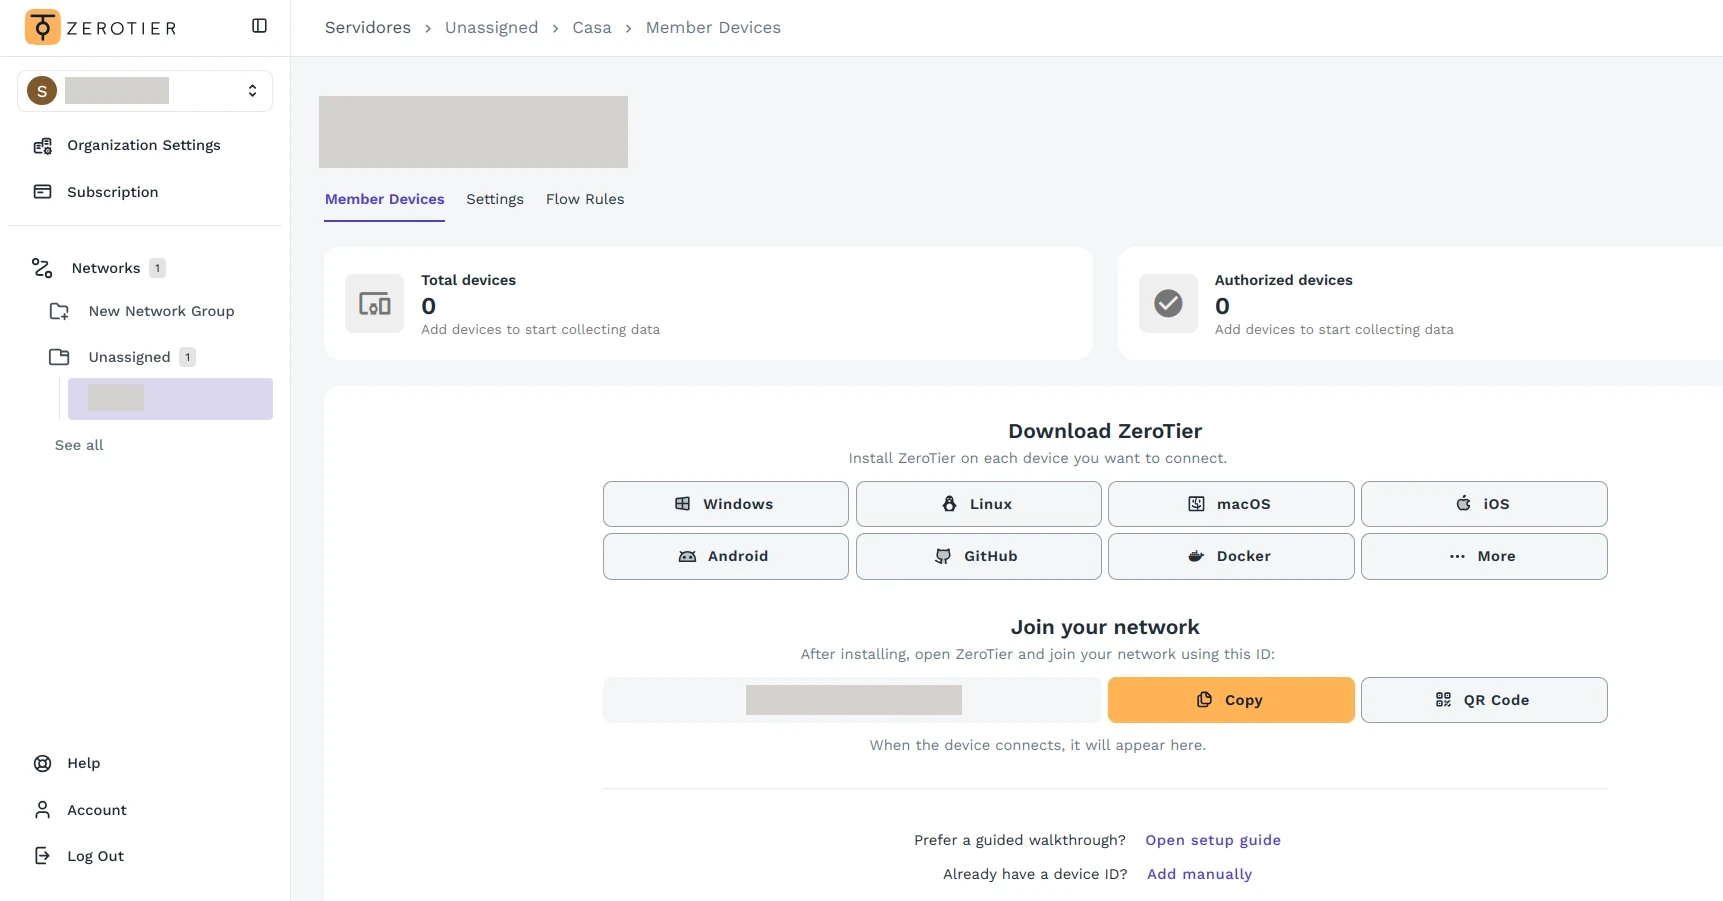Click the ZeroTier logo
The height and width of the screenshot is (901, 1723).
click(x=101, y=27)
